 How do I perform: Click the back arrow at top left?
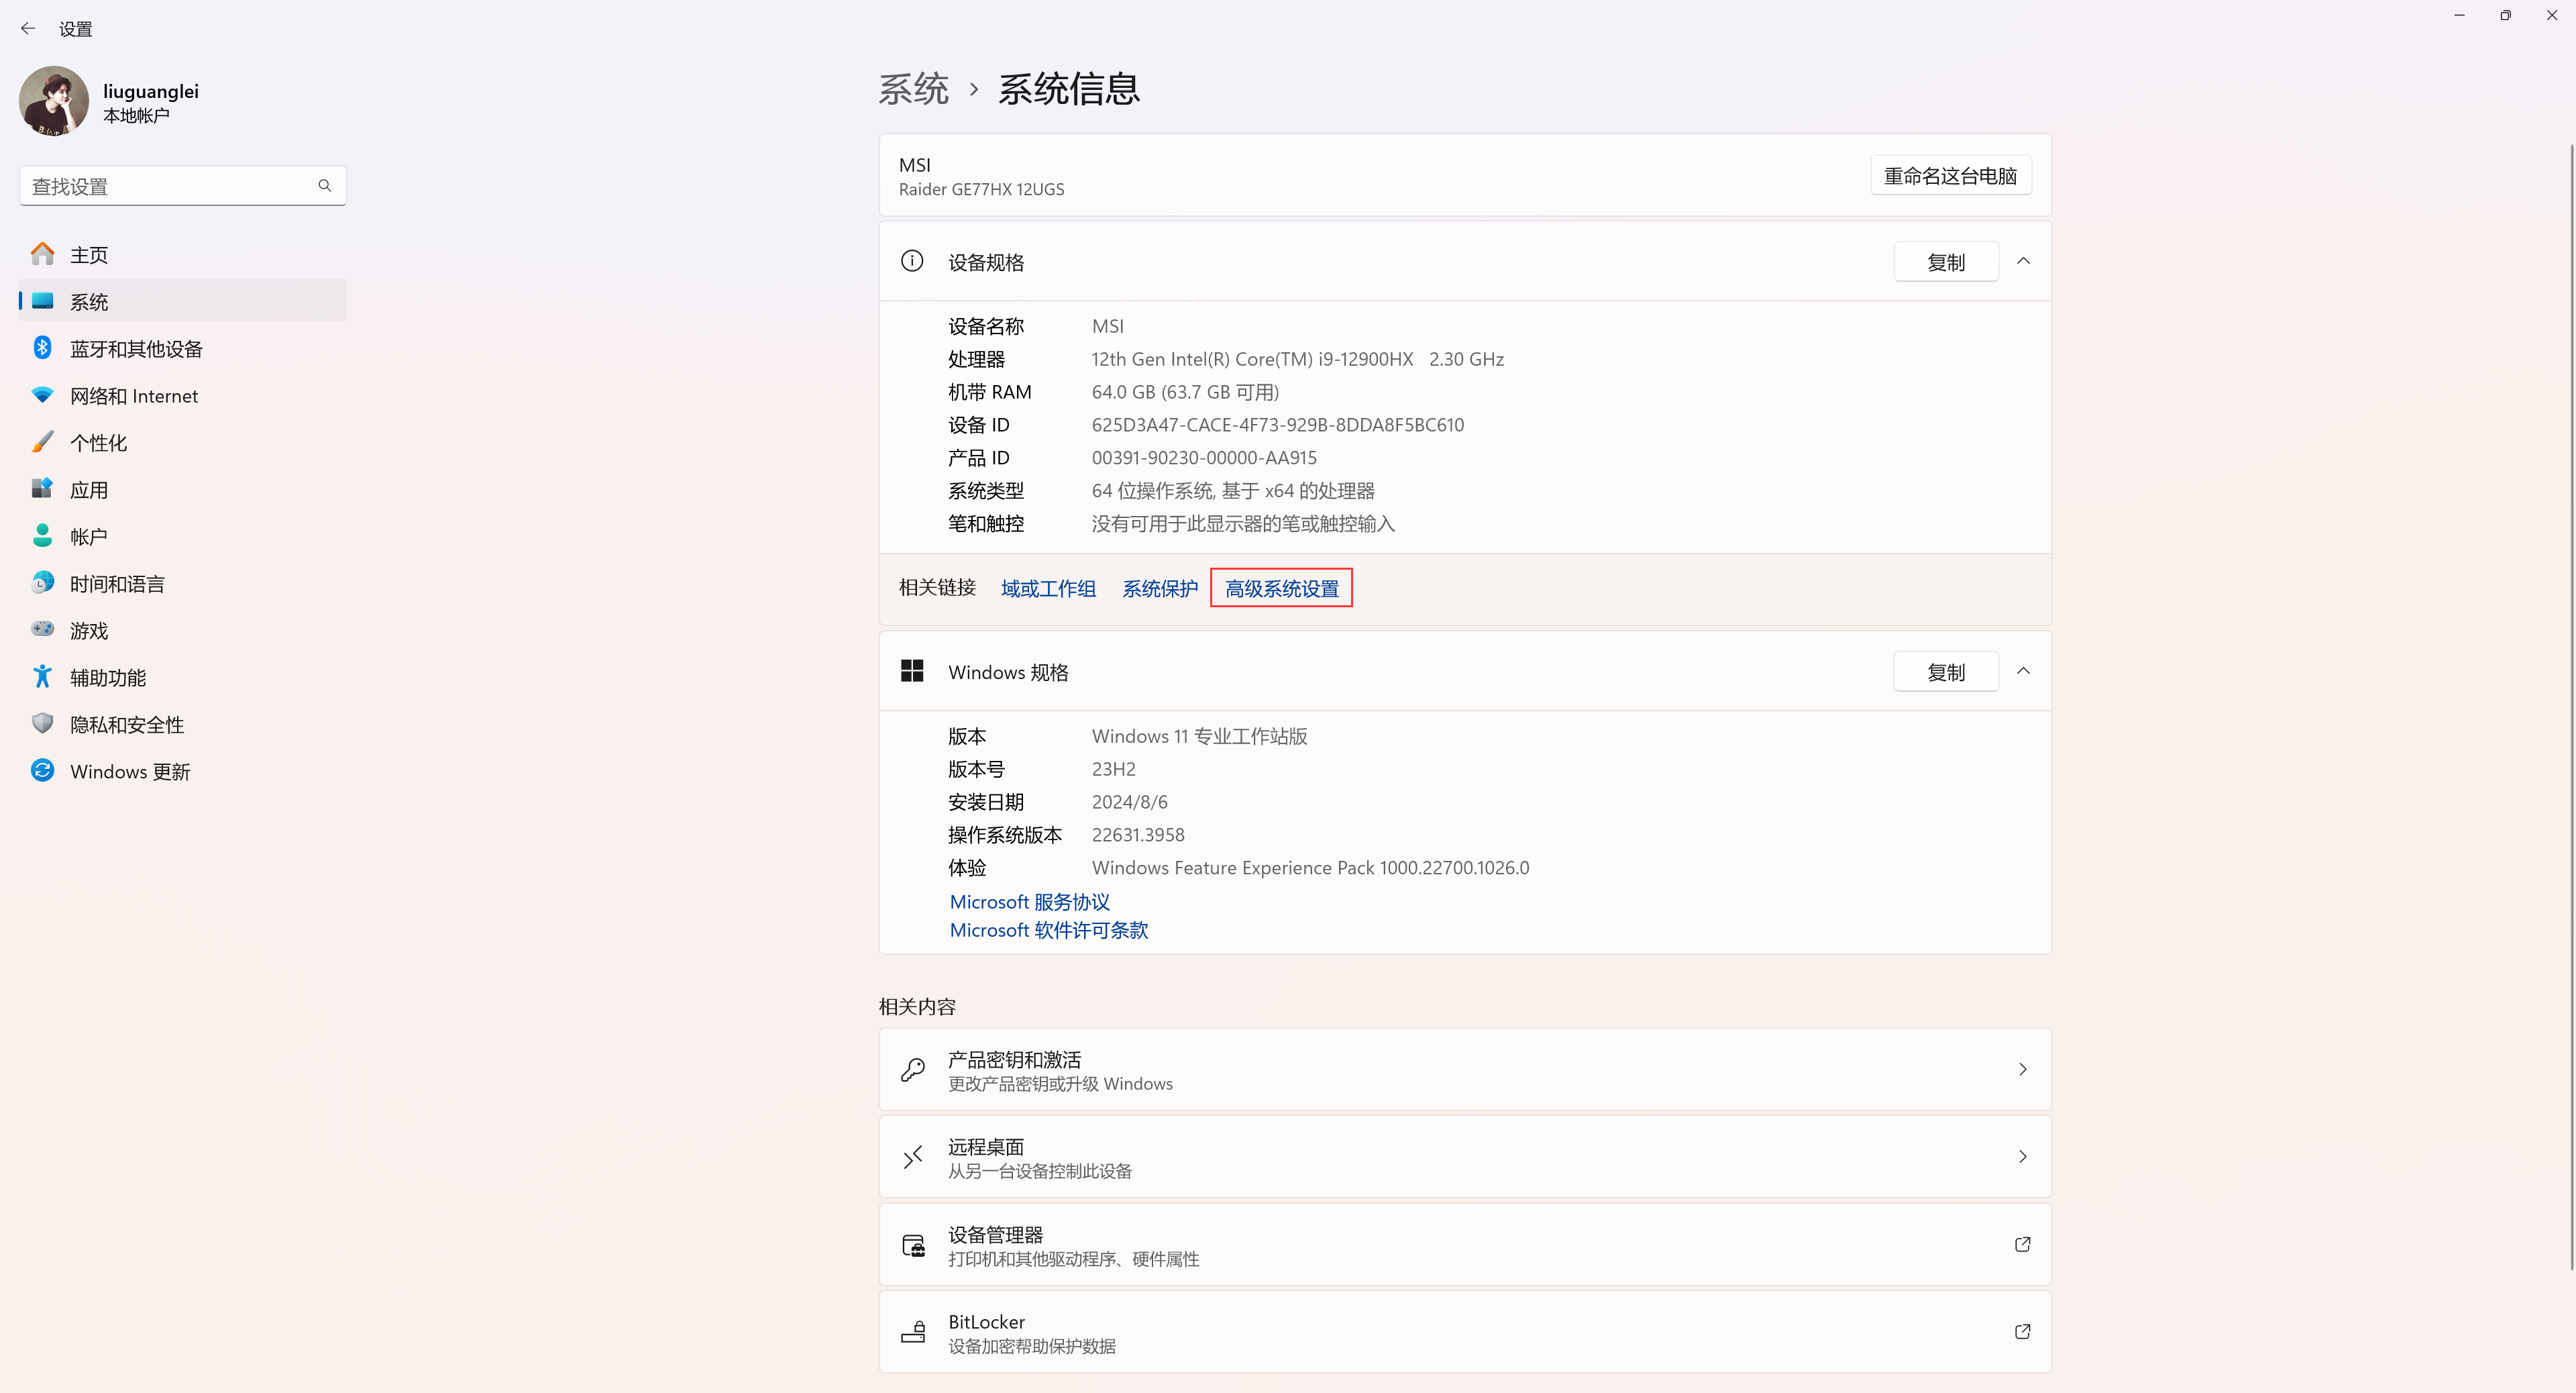tap(28, 29)
